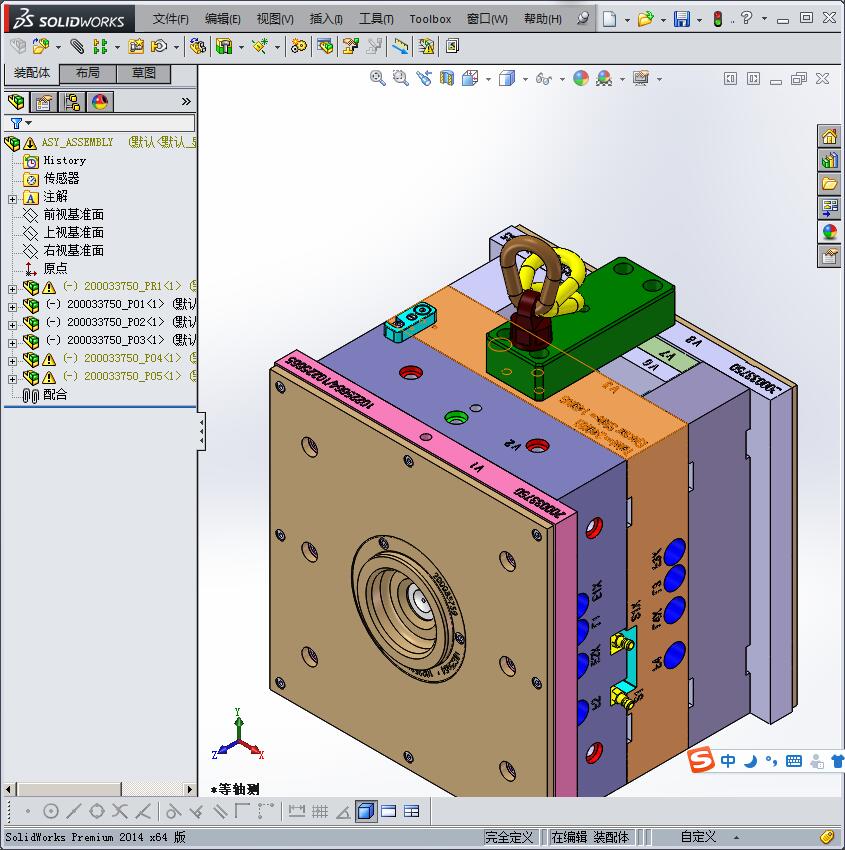Click the Show Hidden Components icon
Viewport: 845px width, 850px height.
(198, 47)
